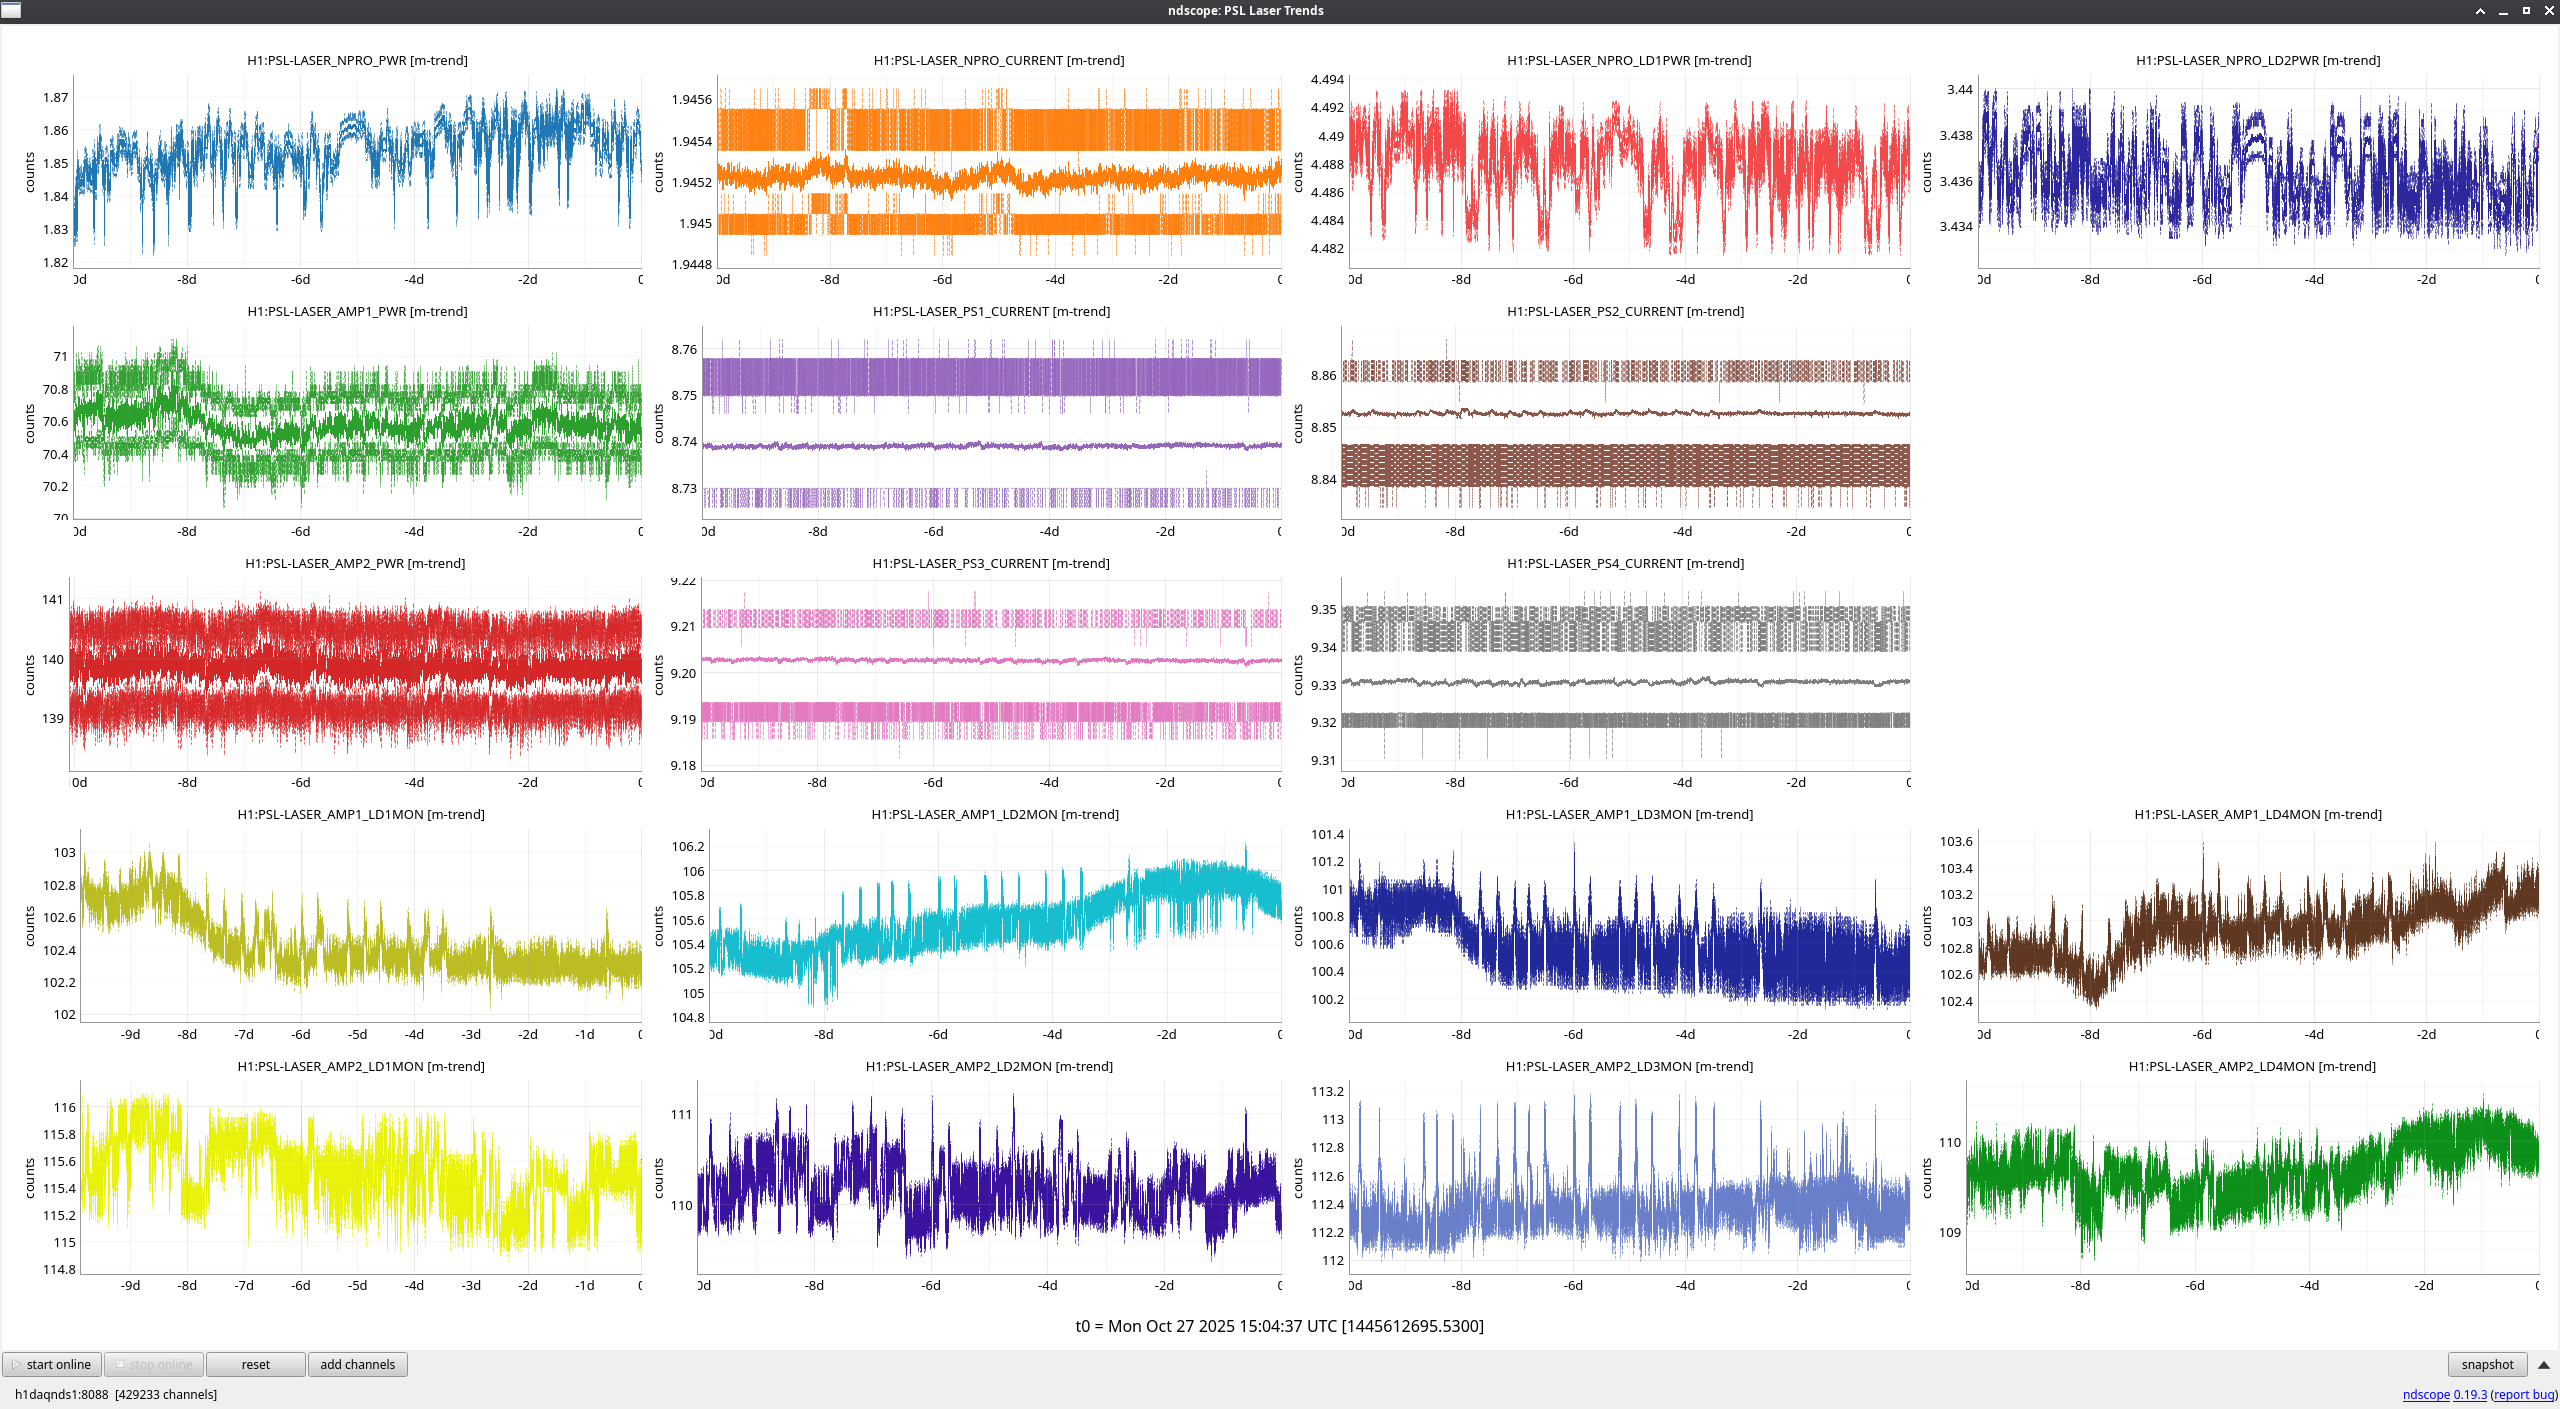Image resolution: width=2560 pixels, height=1409 pixels.
Task: Click the start online button
Action: 52,1364
